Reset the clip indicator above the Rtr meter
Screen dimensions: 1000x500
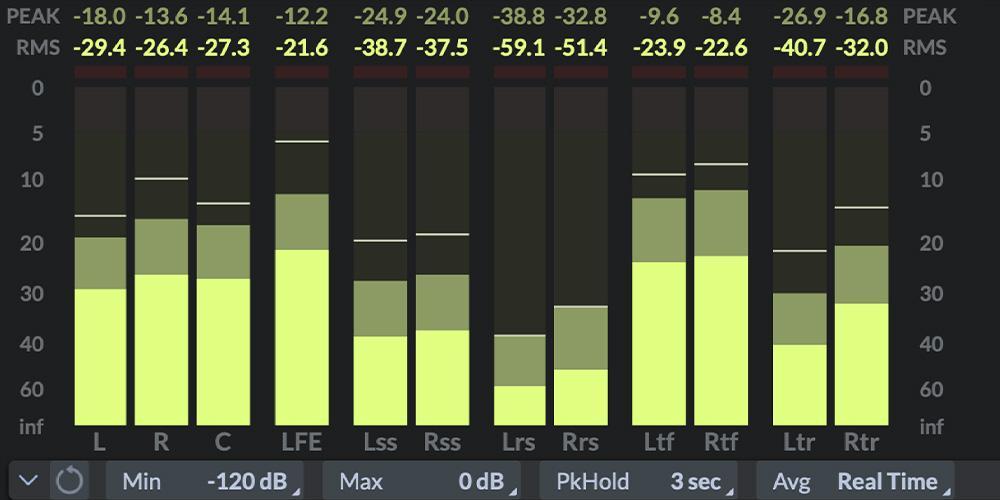pyautogui.click(x=862, y=72)
